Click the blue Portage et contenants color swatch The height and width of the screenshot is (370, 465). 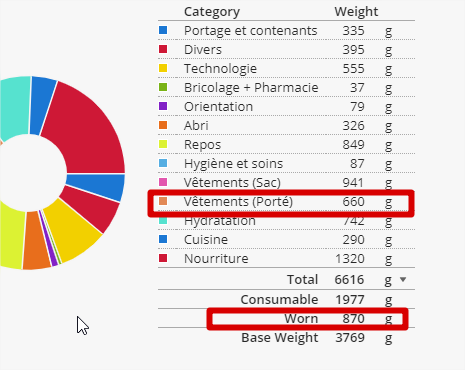point(163,30)
